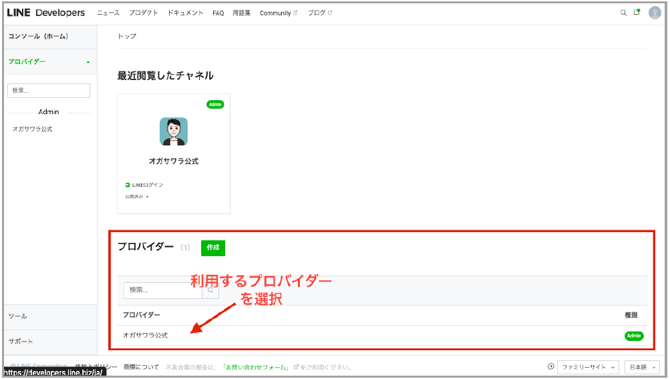Select プロバイダー in the sidebar
The image size is (670, 379).
point(27,62)
